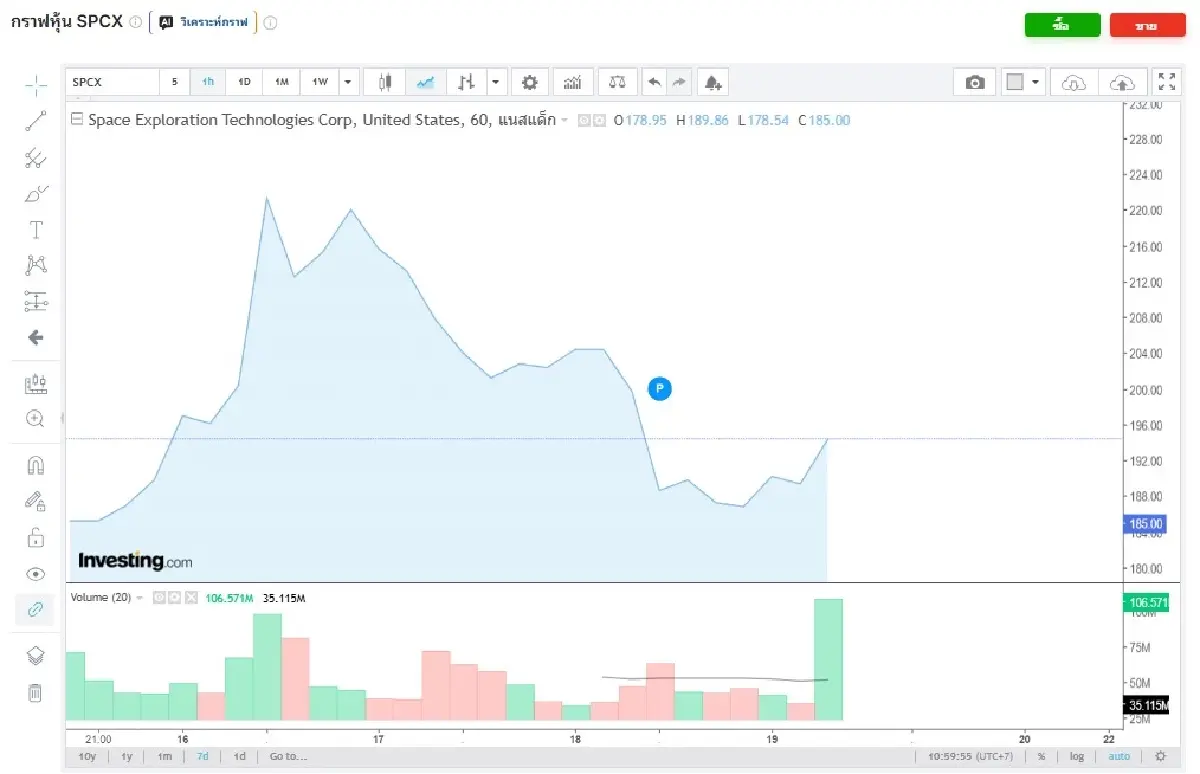The height and width of the screenshot is (774, 1200).
Task: Select the price range prediction tool
Action: click(35, 301)
